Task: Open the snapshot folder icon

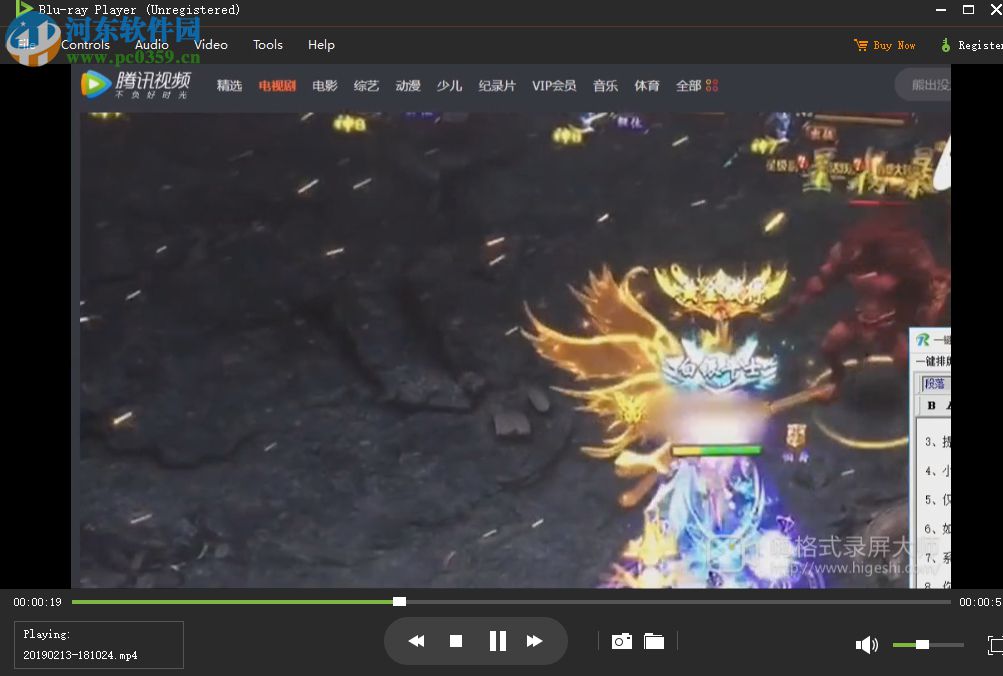Action: point(654,640)
